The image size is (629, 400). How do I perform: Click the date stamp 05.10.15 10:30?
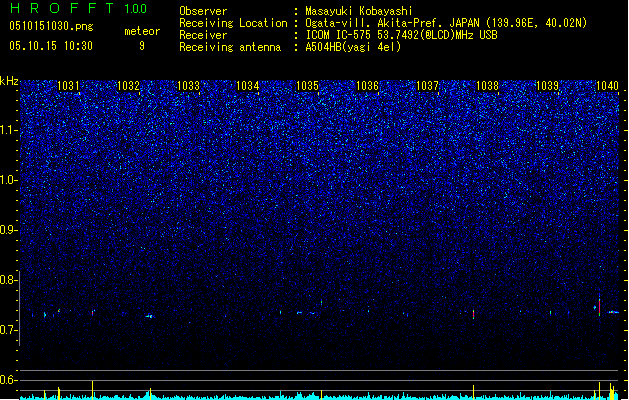pos(51,46)
